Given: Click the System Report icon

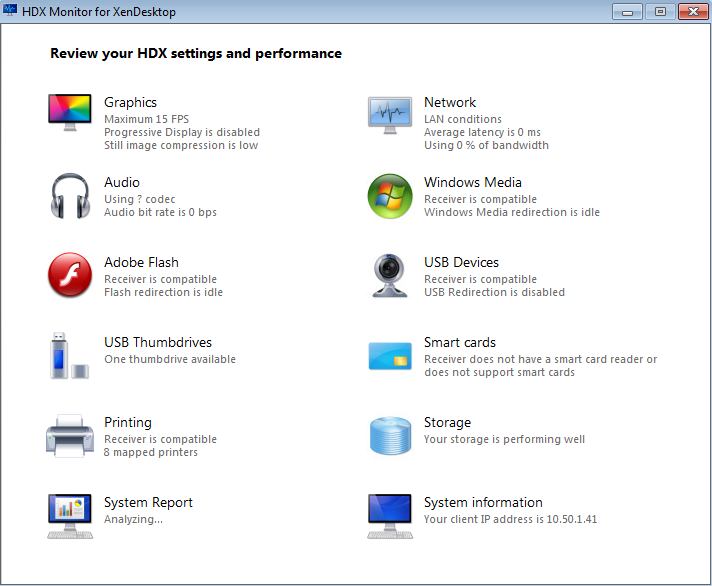Looking at the screenshot, I should point(70,516).
